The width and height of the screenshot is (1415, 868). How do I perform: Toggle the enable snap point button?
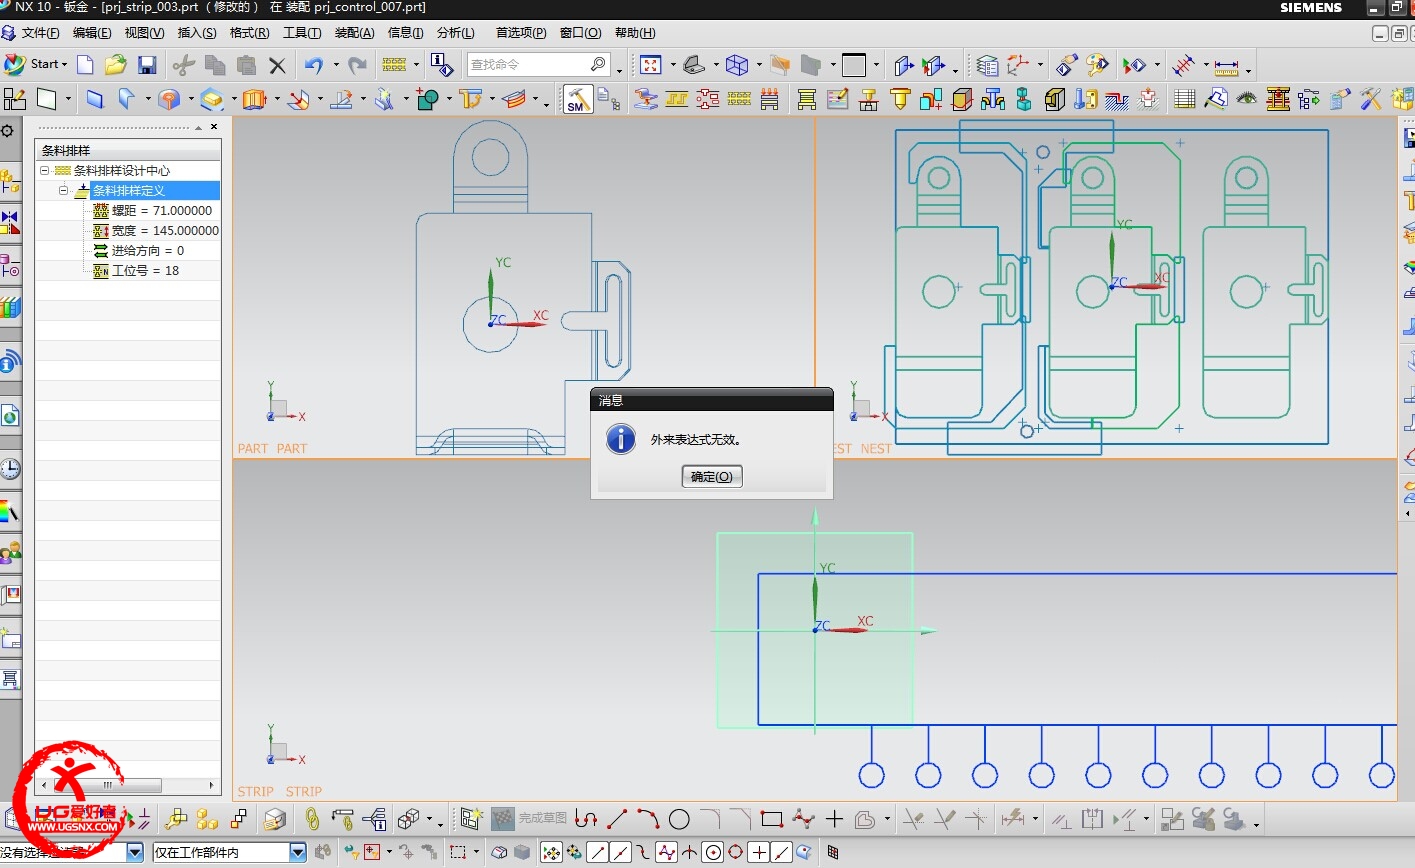(551, 853)
